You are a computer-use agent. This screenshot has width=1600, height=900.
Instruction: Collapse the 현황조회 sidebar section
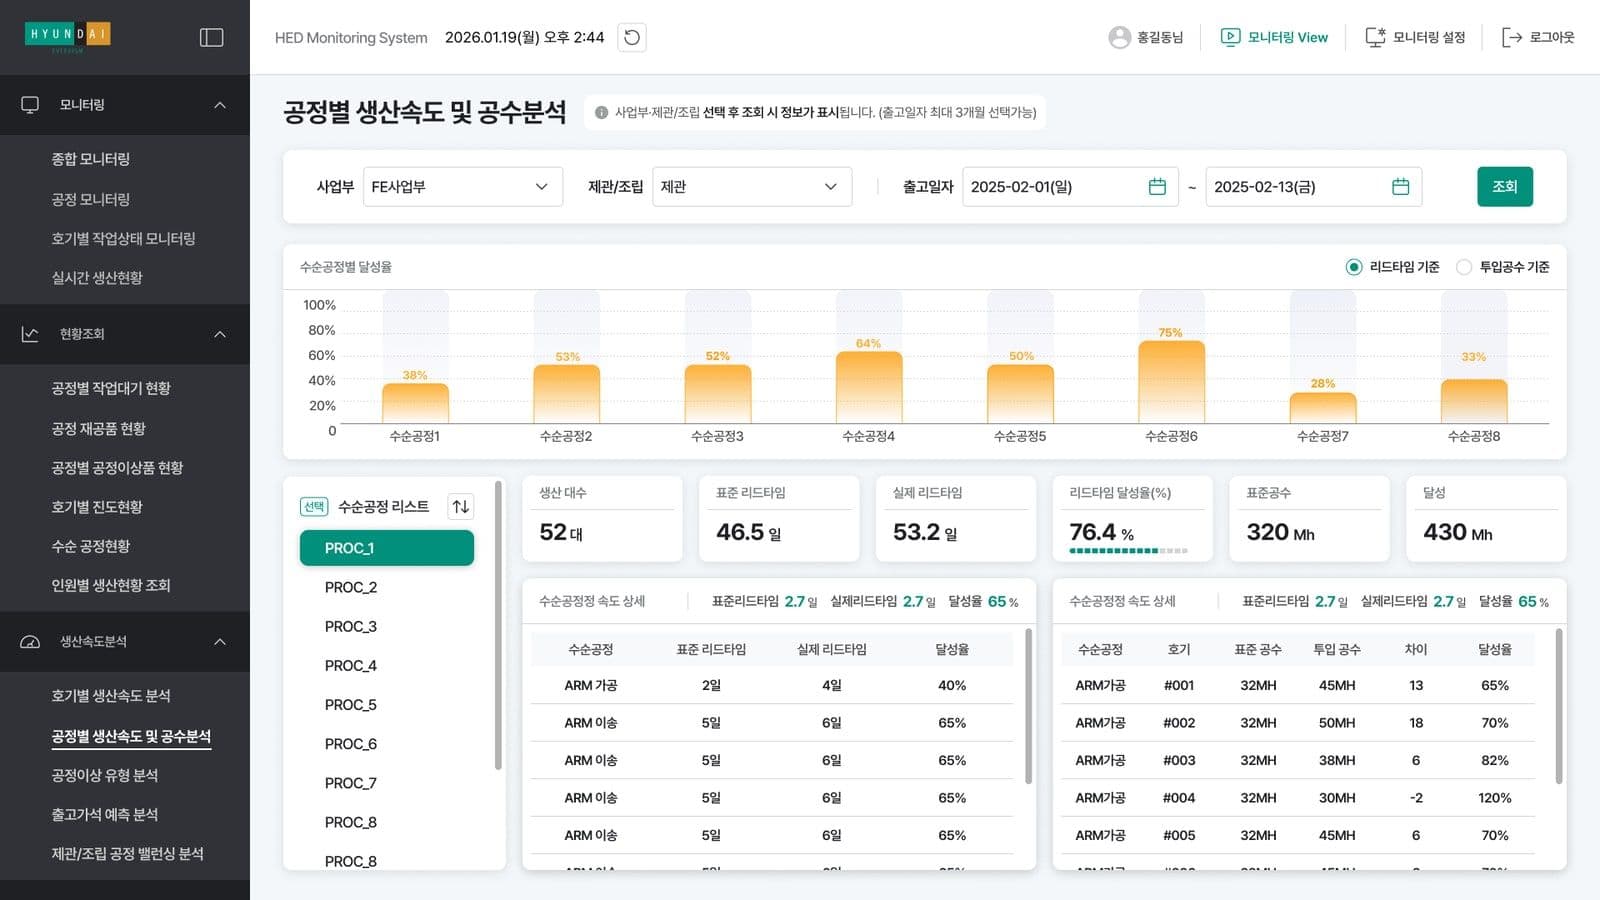[220, 334]
